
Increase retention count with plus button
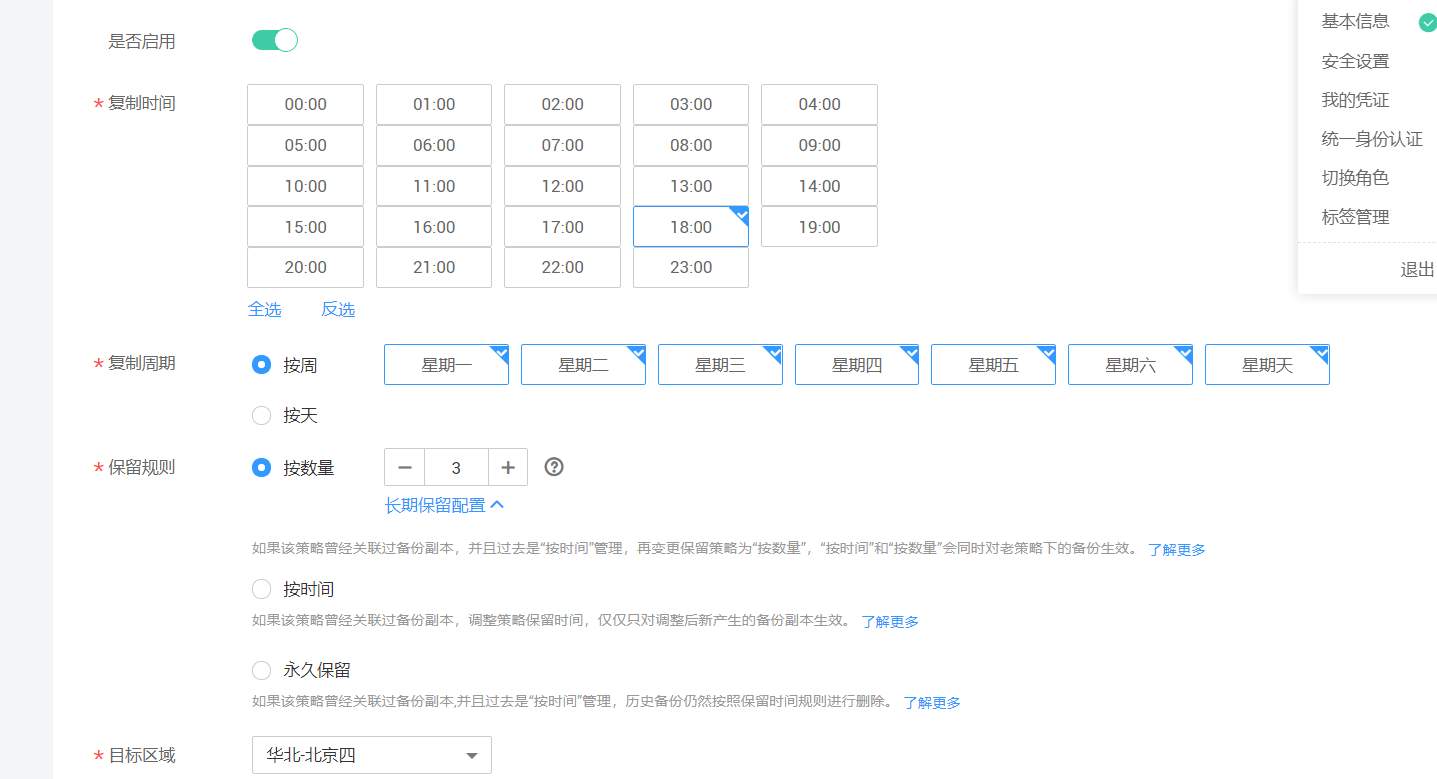508,467
